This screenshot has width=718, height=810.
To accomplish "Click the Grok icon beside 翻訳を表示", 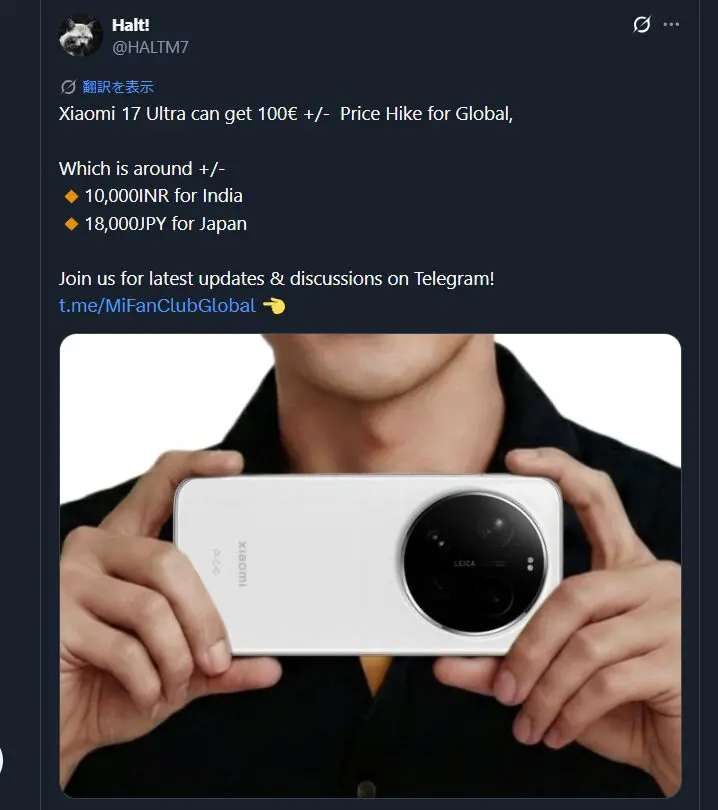I will (68, 87).
